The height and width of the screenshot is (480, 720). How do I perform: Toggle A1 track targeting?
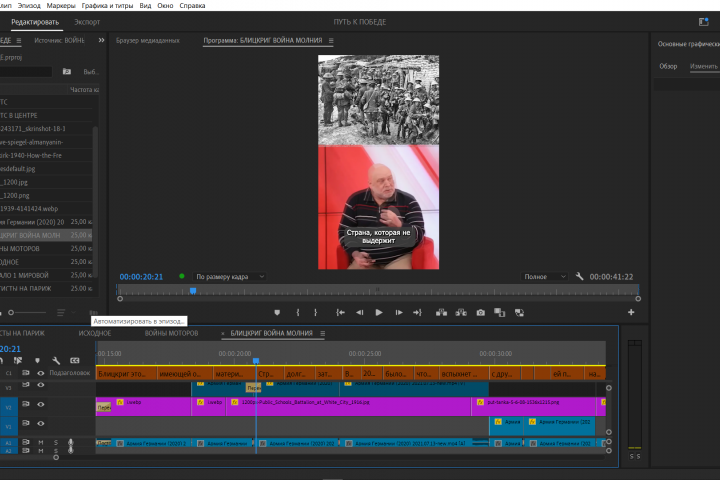[x=9, y=443]
